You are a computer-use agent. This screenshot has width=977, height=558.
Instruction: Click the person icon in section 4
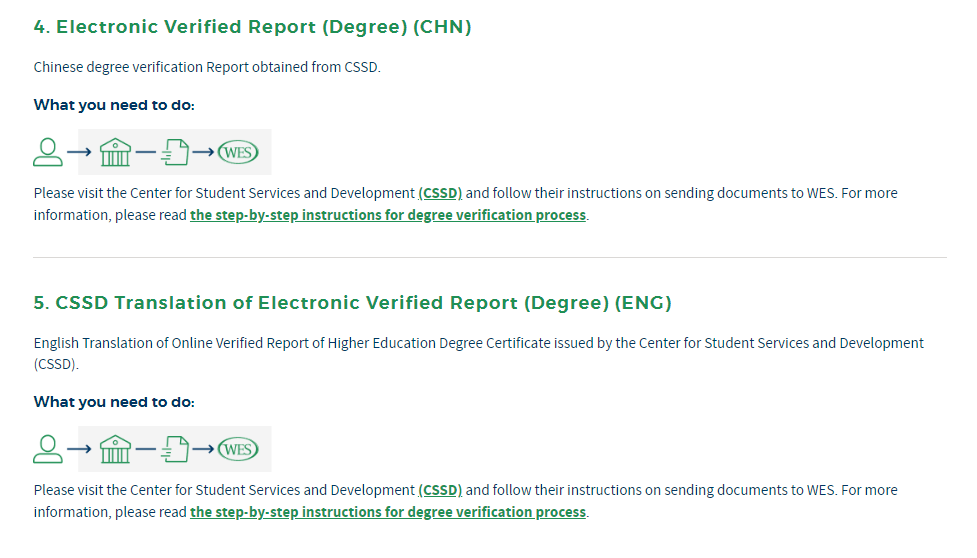(x=48, y=152)
